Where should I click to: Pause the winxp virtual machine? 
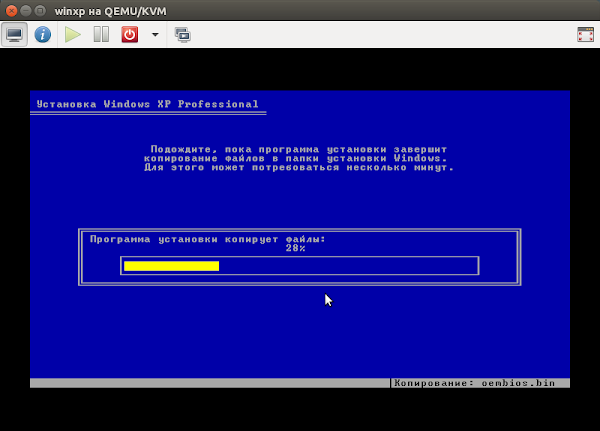(101, 35)
